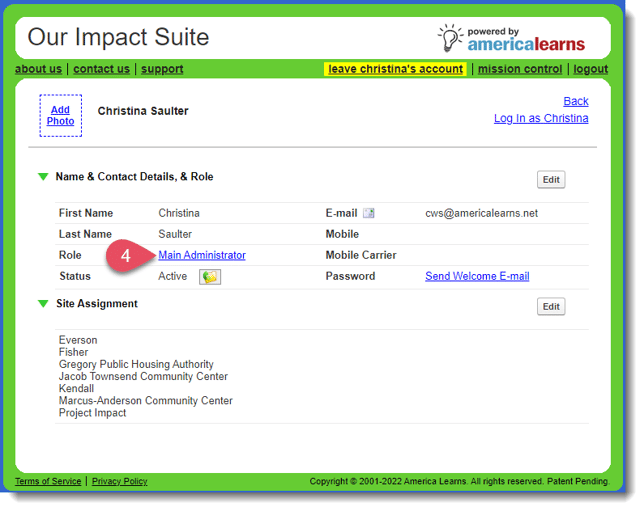Open Terms of Service in footer
The width and height of the screenshot is (644, 511).
(x=48, y=481)
